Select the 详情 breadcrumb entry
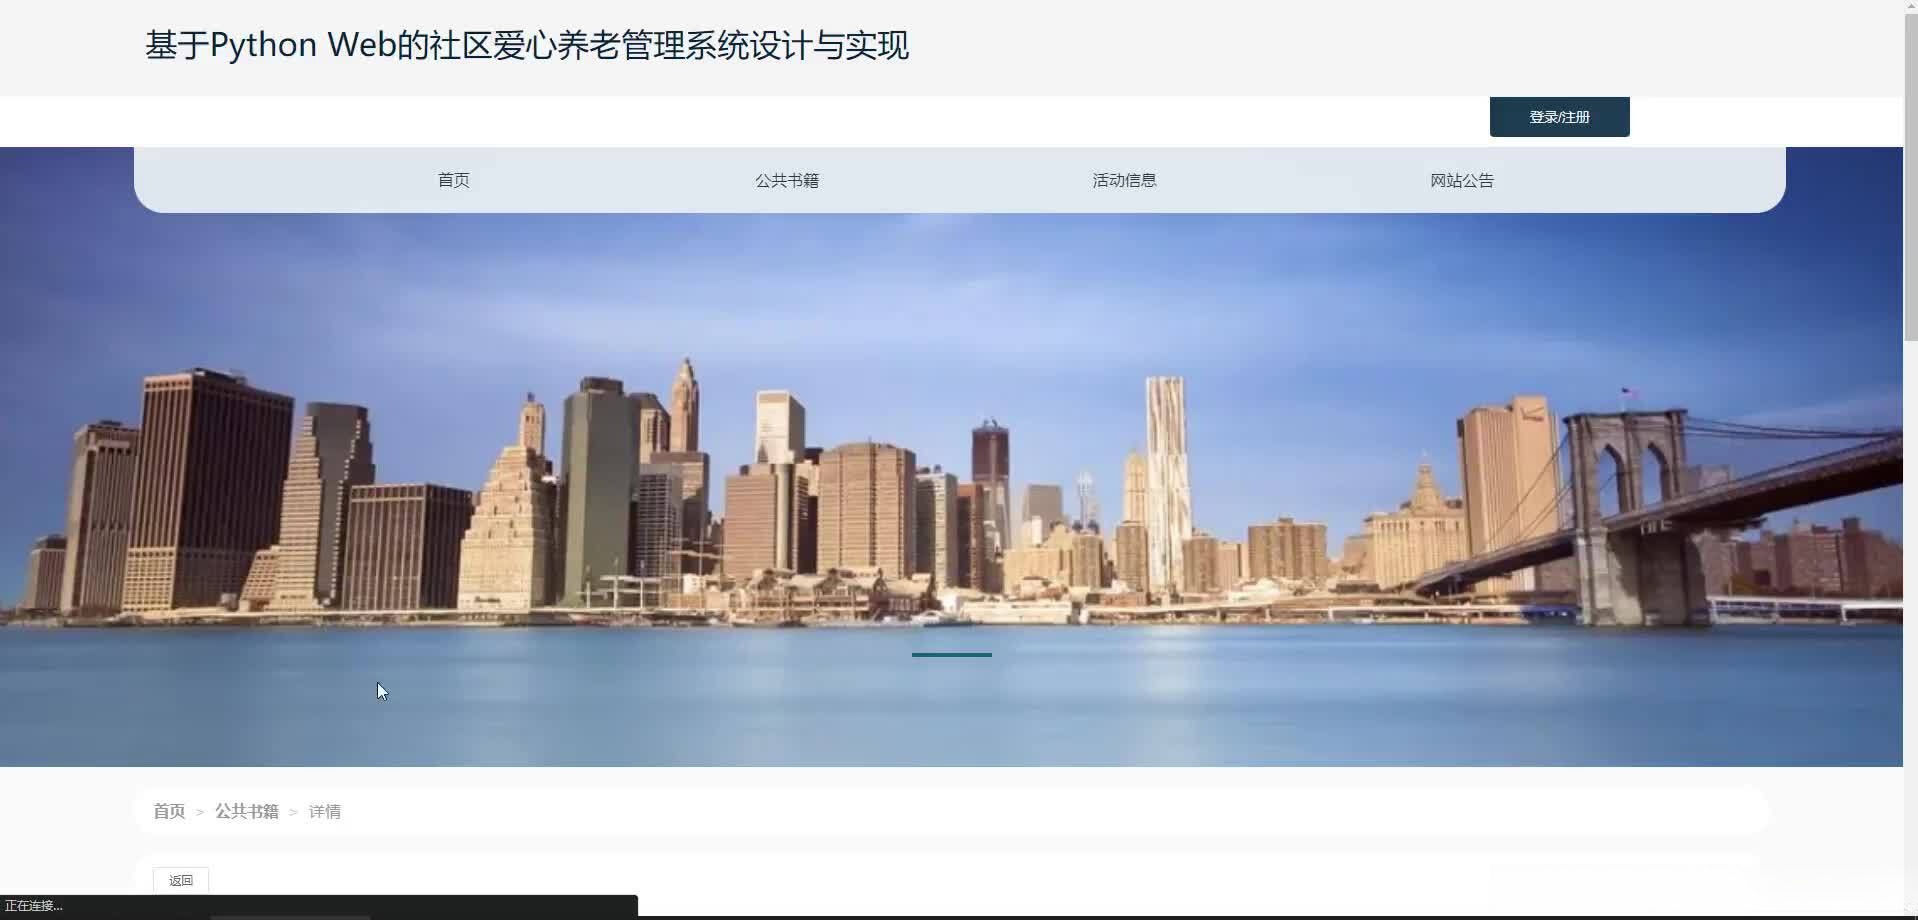 click(324, 811)
